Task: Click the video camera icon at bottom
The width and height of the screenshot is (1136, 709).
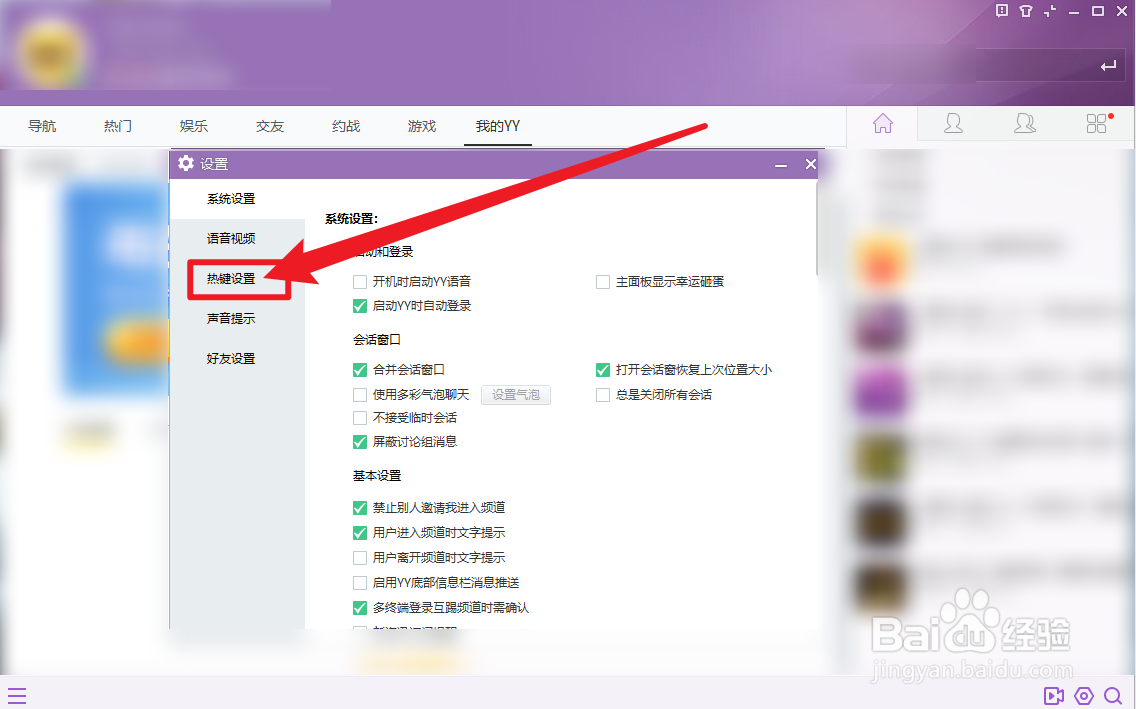Action: tap(1053, 696)
